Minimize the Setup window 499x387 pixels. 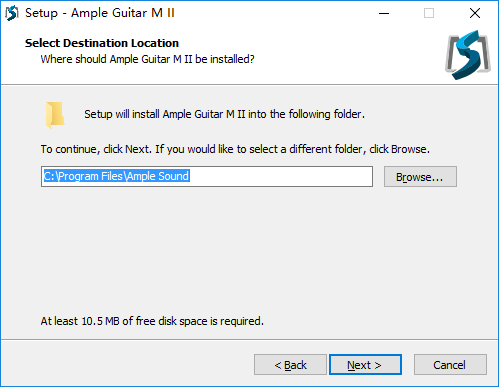pos(384,13)
